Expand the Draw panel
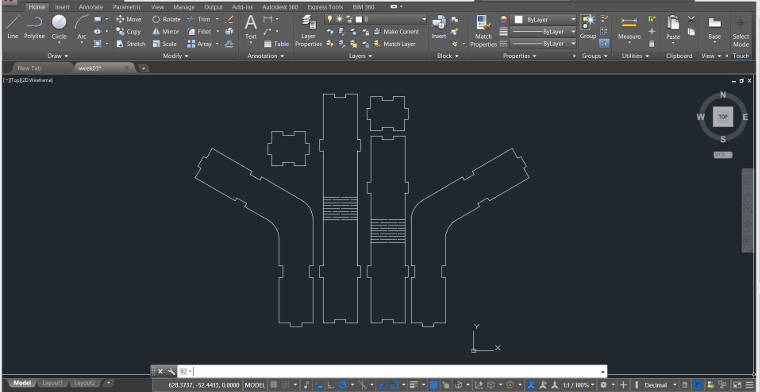This screenshot has width=760, height=392. [x=58, y=56]
